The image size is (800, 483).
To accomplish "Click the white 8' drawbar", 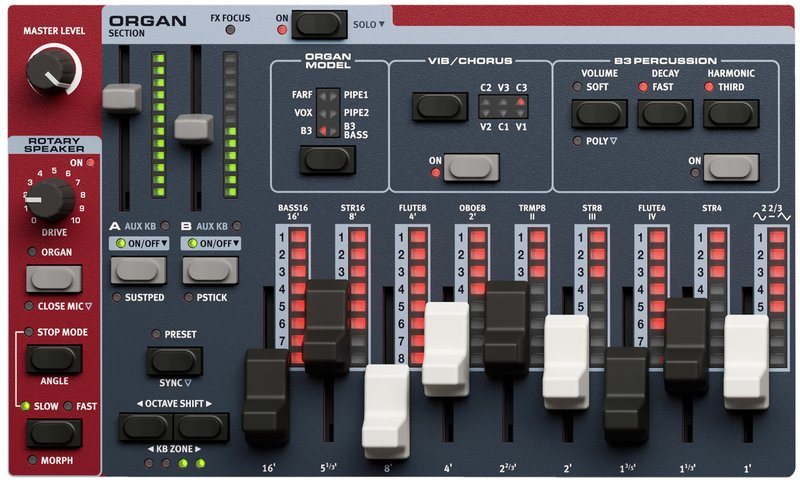I will tap(386, 411).
